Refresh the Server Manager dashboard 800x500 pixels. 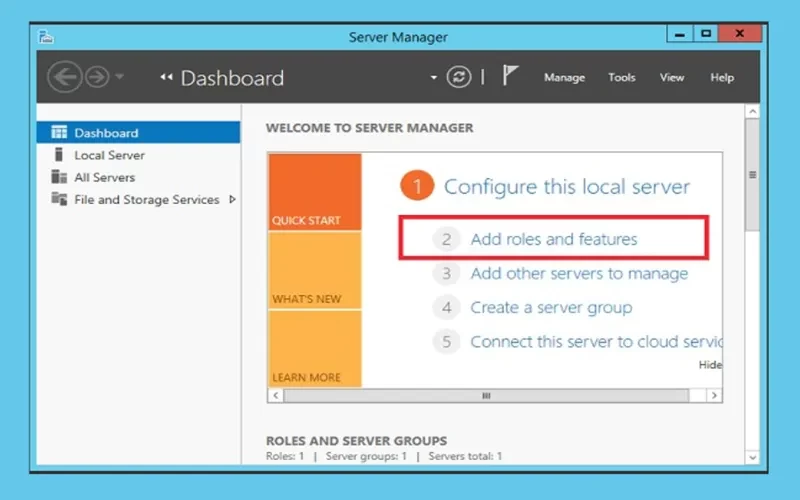click(x=459, y=77)
